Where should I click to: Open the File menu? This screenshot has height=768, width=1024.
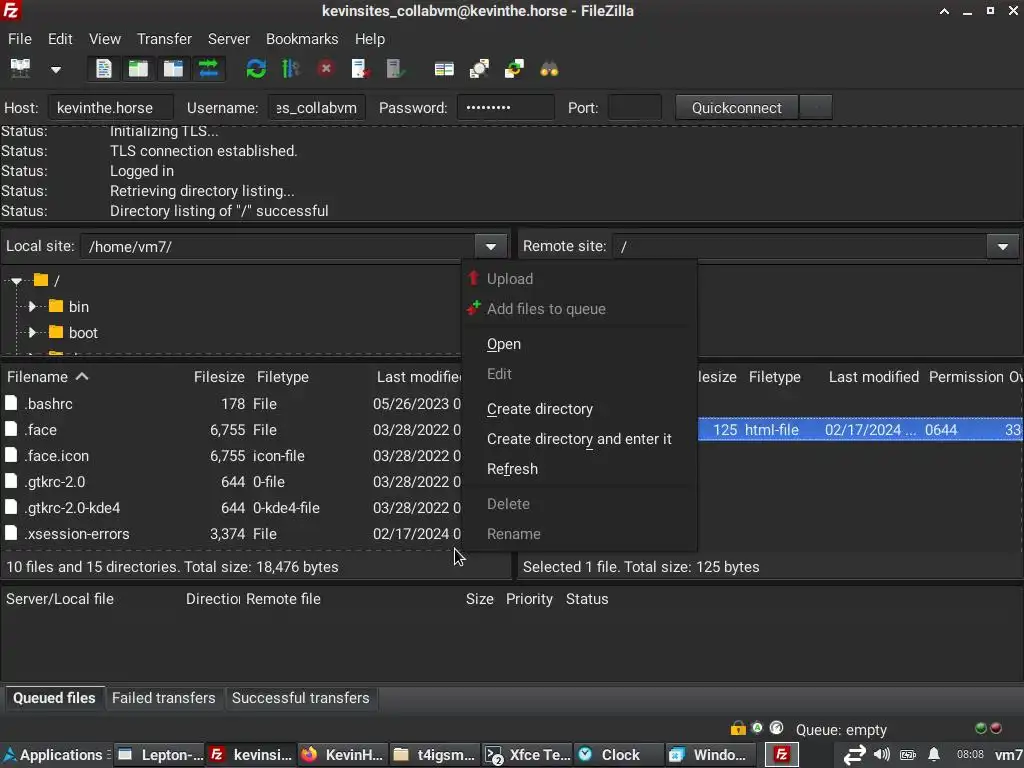[20, 39]
